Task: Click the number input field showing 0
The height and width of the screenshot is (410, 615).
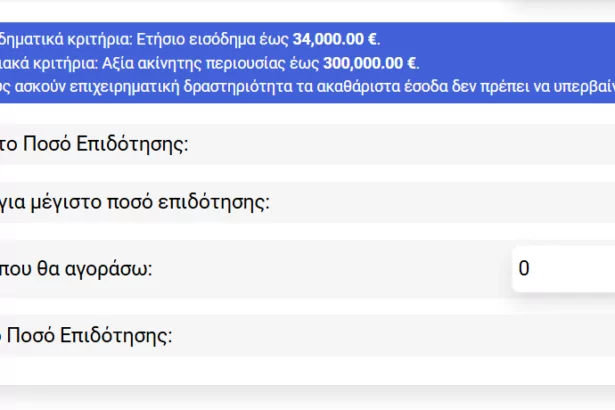Action: [562, 268]
